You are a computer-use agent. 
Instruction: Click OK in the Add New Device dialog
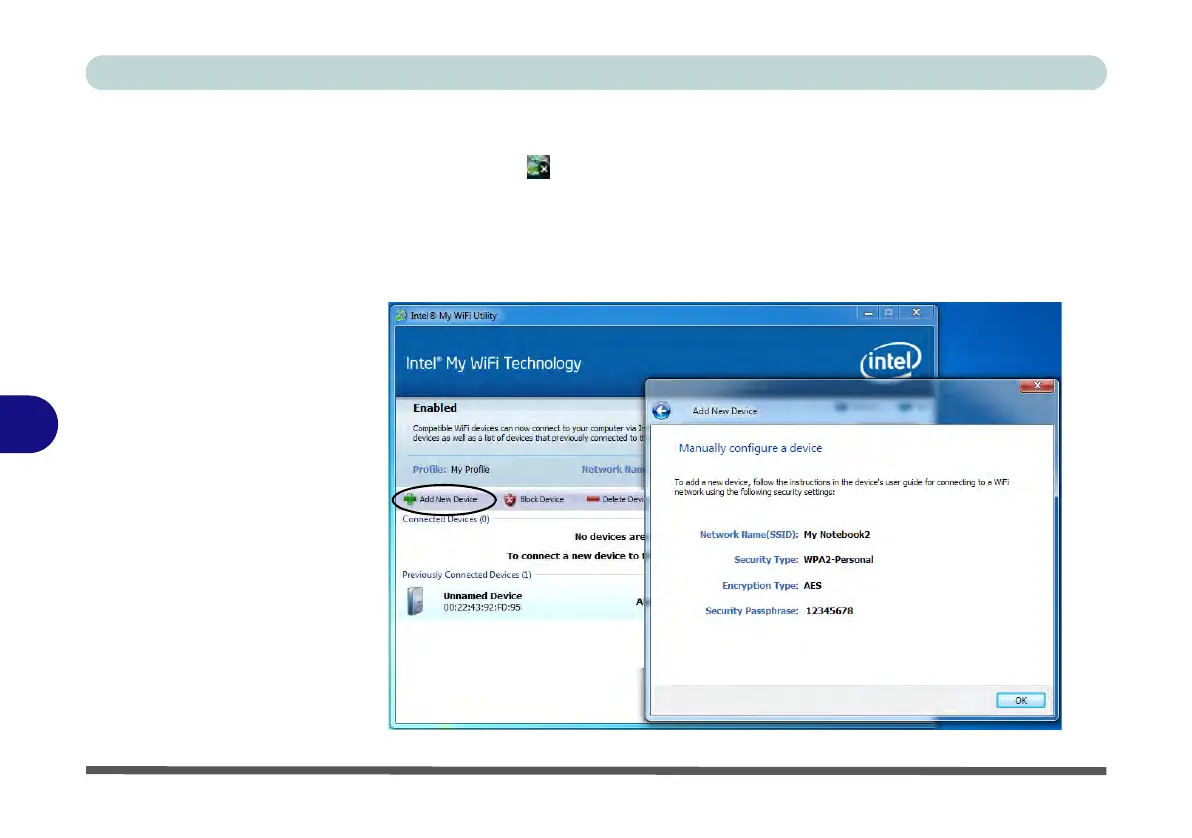1020,700
